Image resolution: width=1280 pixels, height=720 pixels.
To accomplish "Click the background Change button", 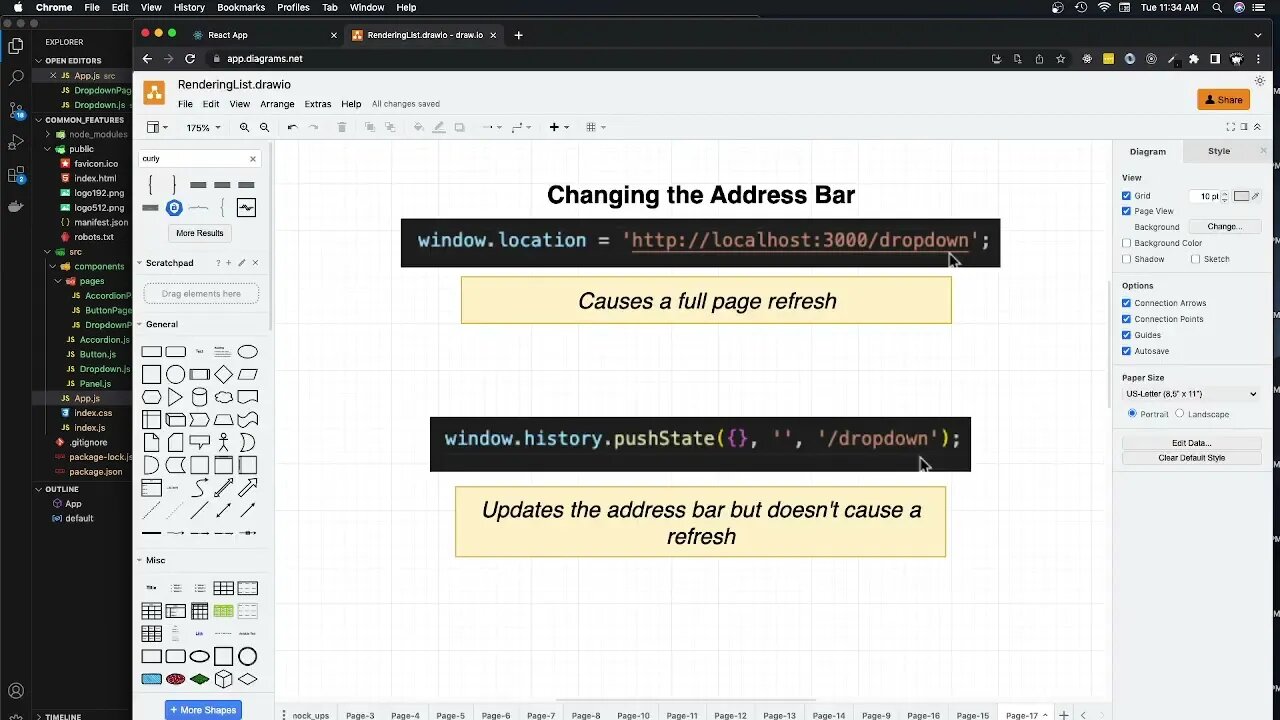I will coord(1224,227).
